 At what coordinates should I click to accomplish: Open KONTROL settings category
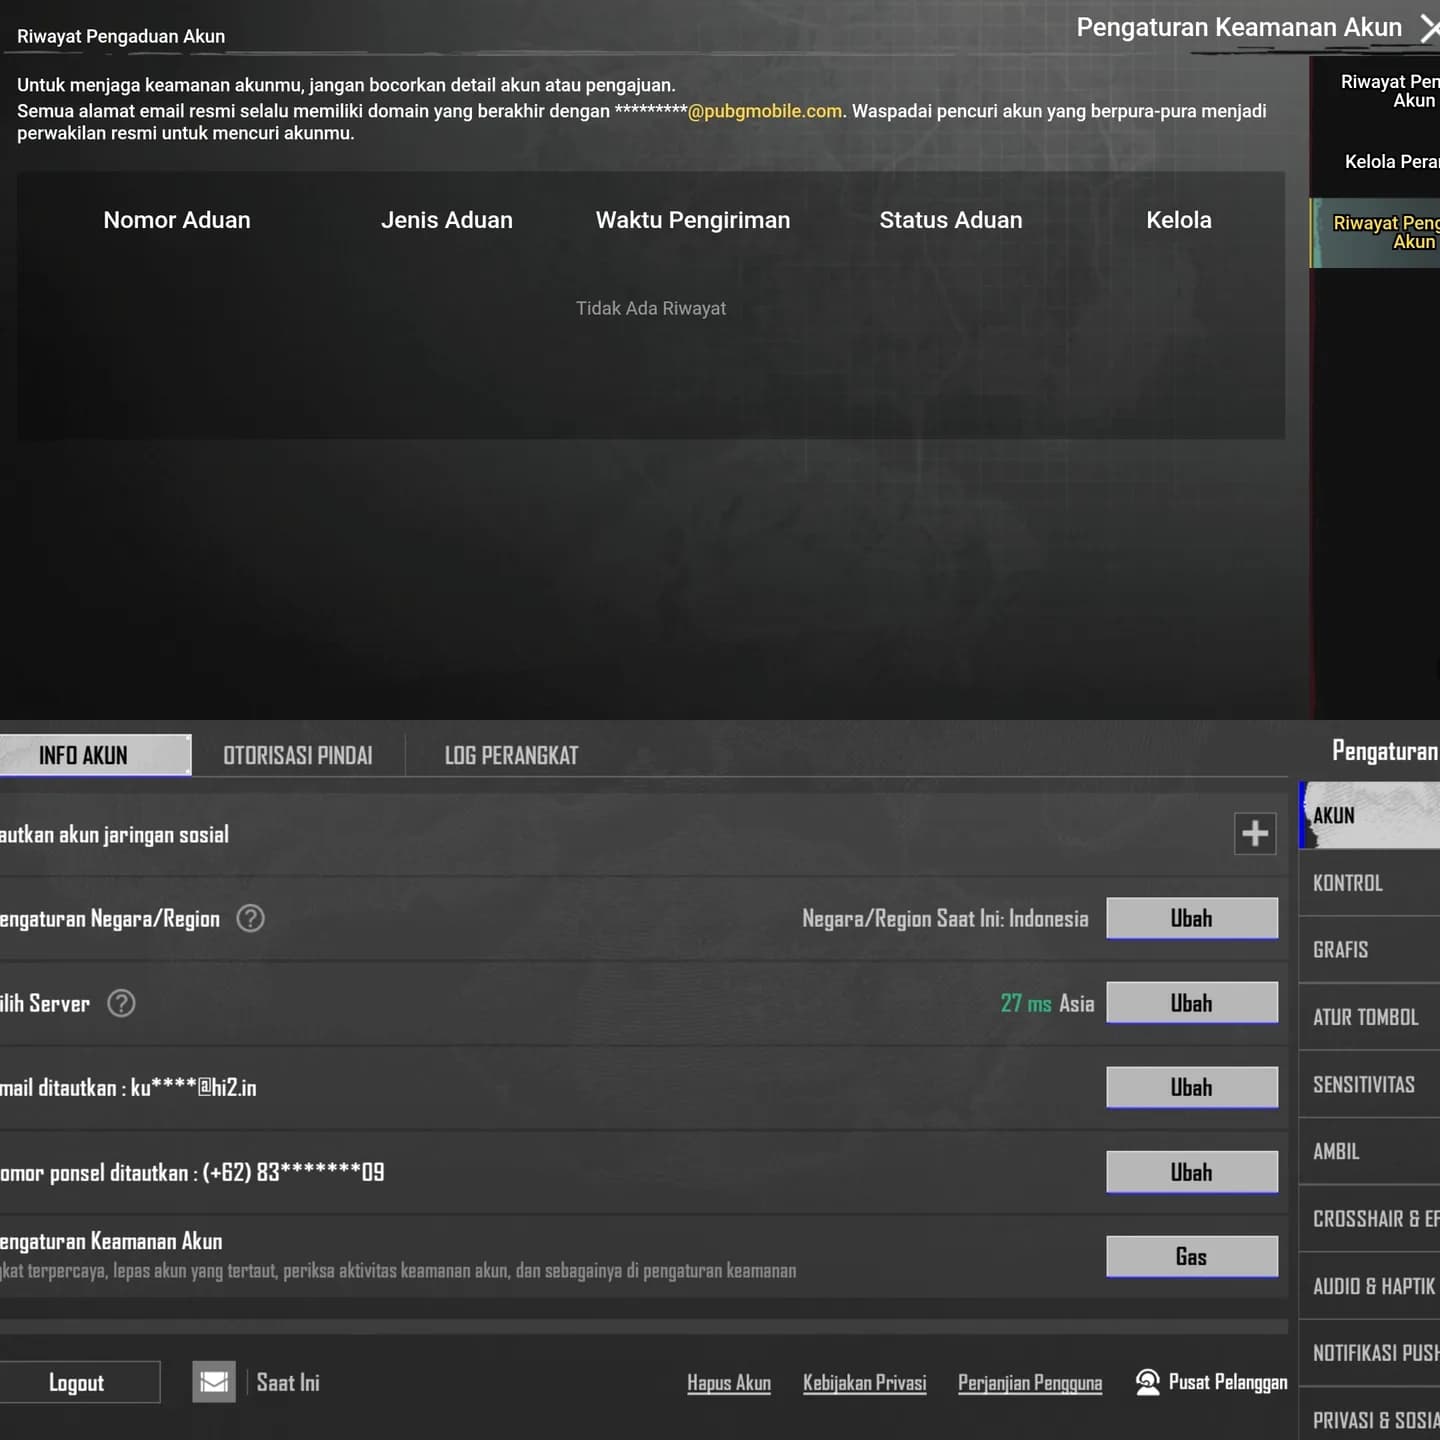(x=1369, y=883)
